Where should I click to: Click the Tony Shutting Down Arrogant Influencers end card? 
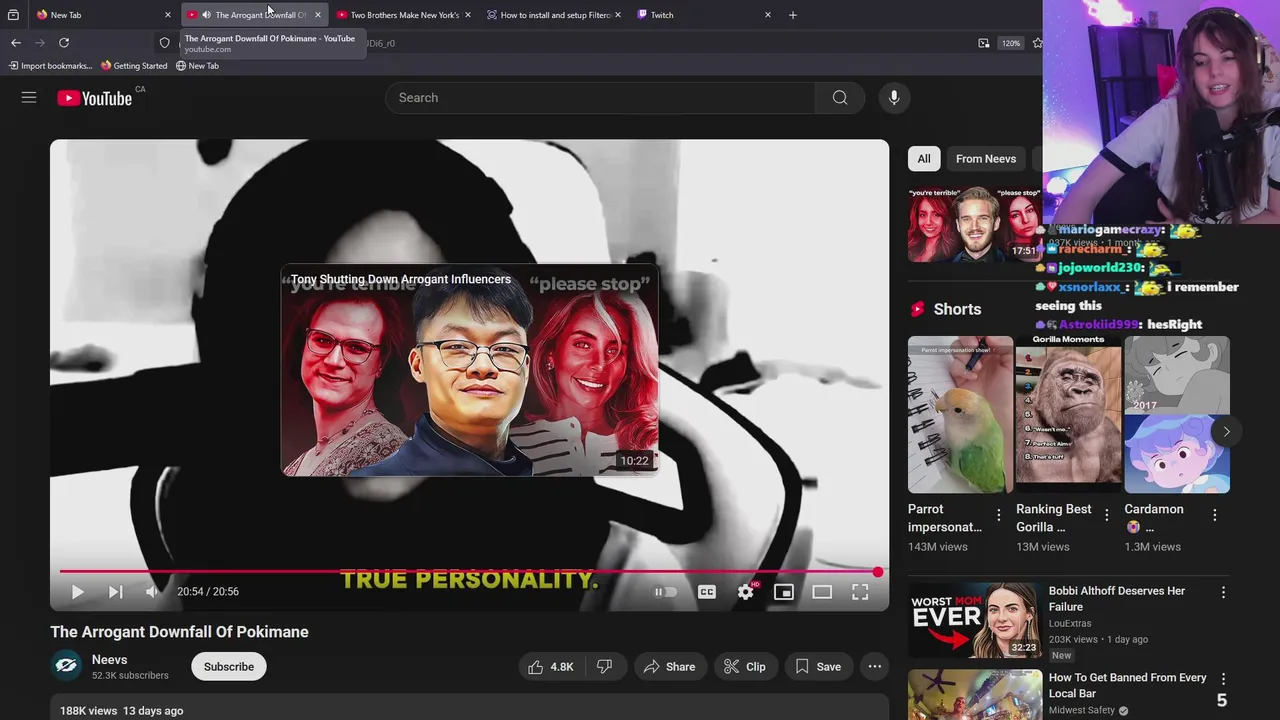(470, 370)
